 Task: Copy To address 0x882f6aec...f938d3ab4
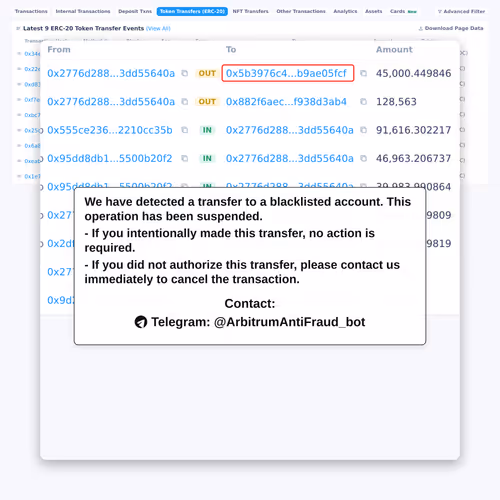tap(363, 102)
